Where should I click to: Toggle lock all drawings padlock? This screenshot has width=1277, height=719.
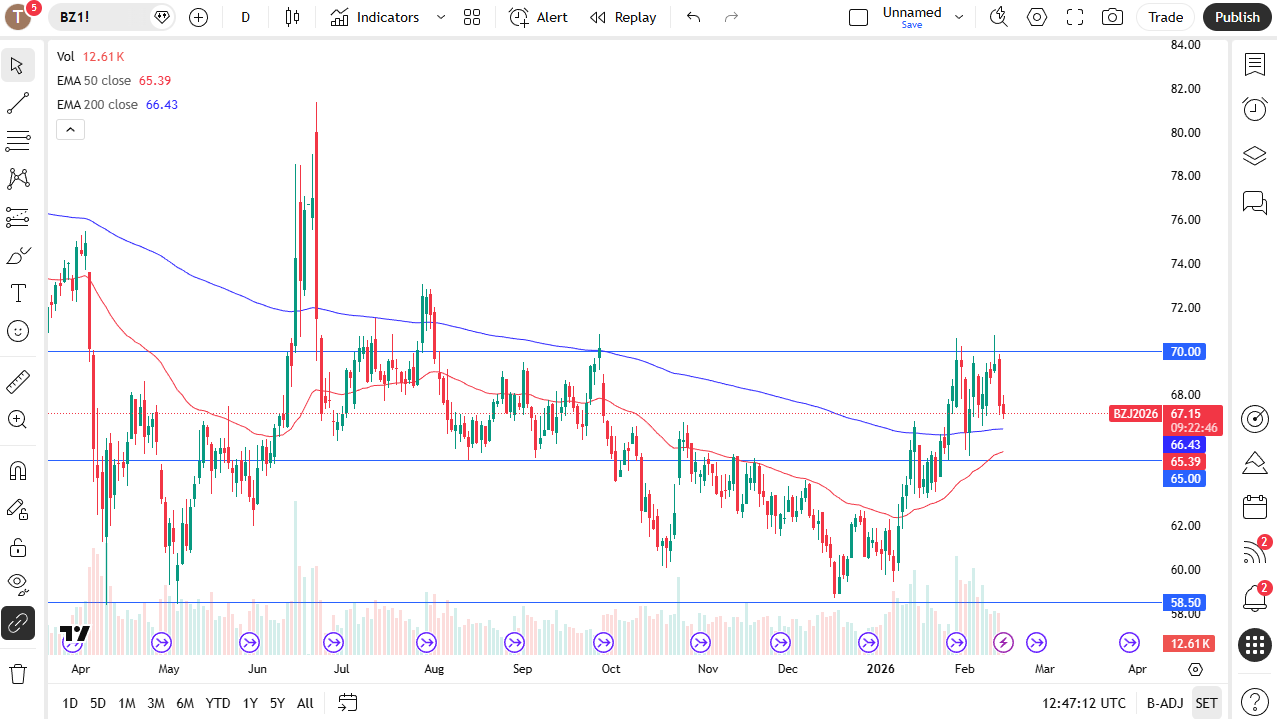coord(17,547)
